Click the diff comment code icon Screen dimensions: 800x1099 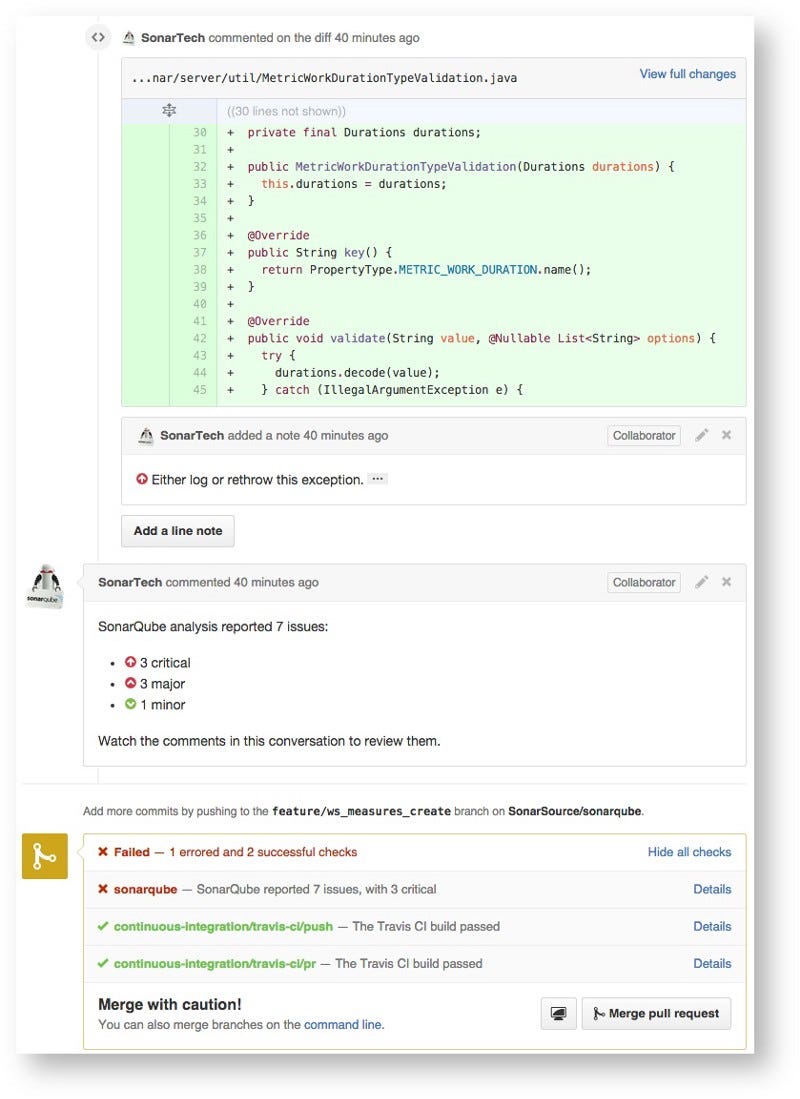point(97,38)
